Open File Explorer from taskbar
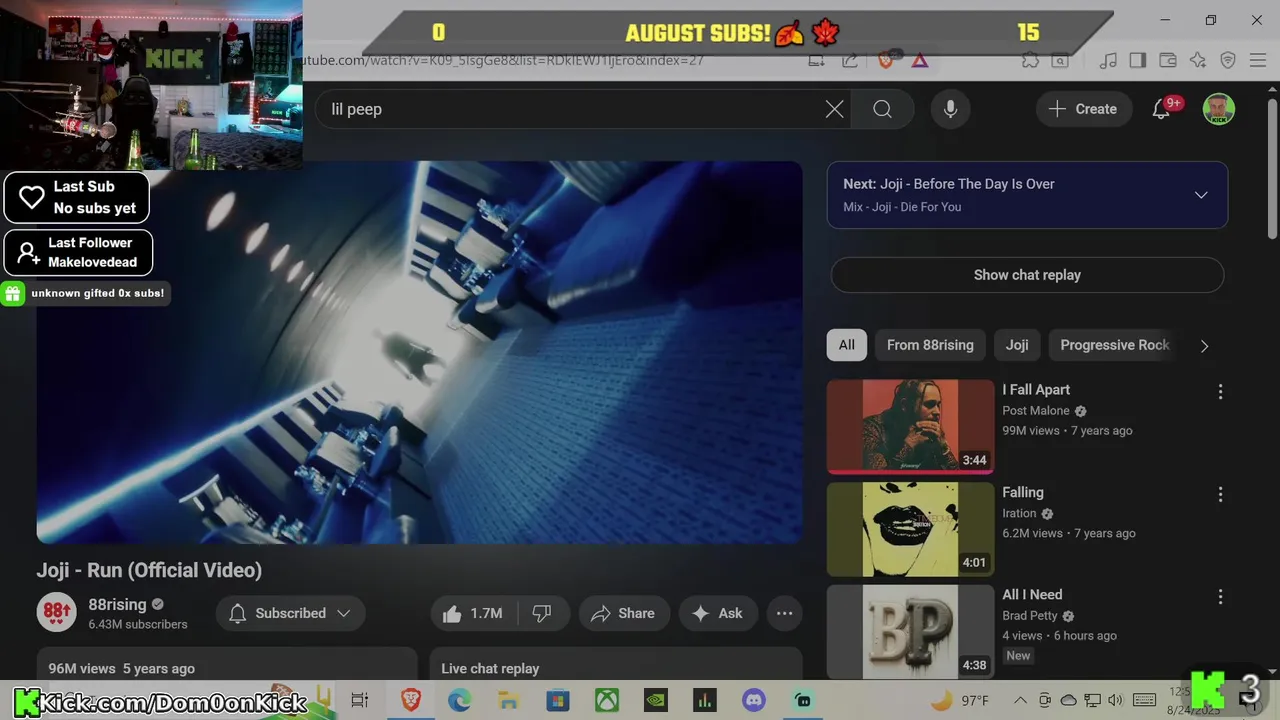Image resolution: width=1280 pixels, height=720 pixels. (508, 700)
